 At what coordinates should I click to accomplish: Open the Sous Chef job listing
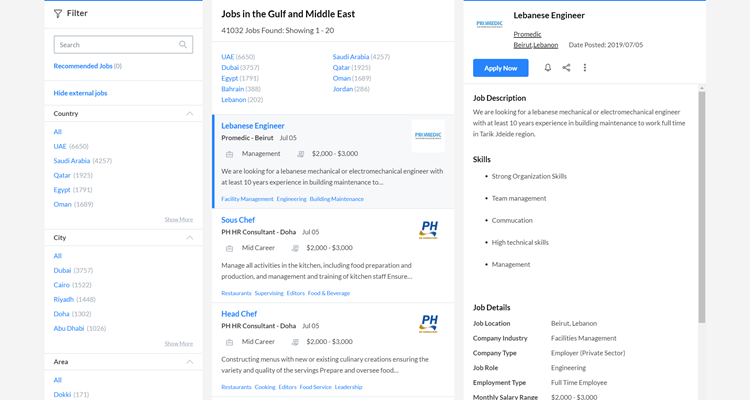(x=238, y=220)
